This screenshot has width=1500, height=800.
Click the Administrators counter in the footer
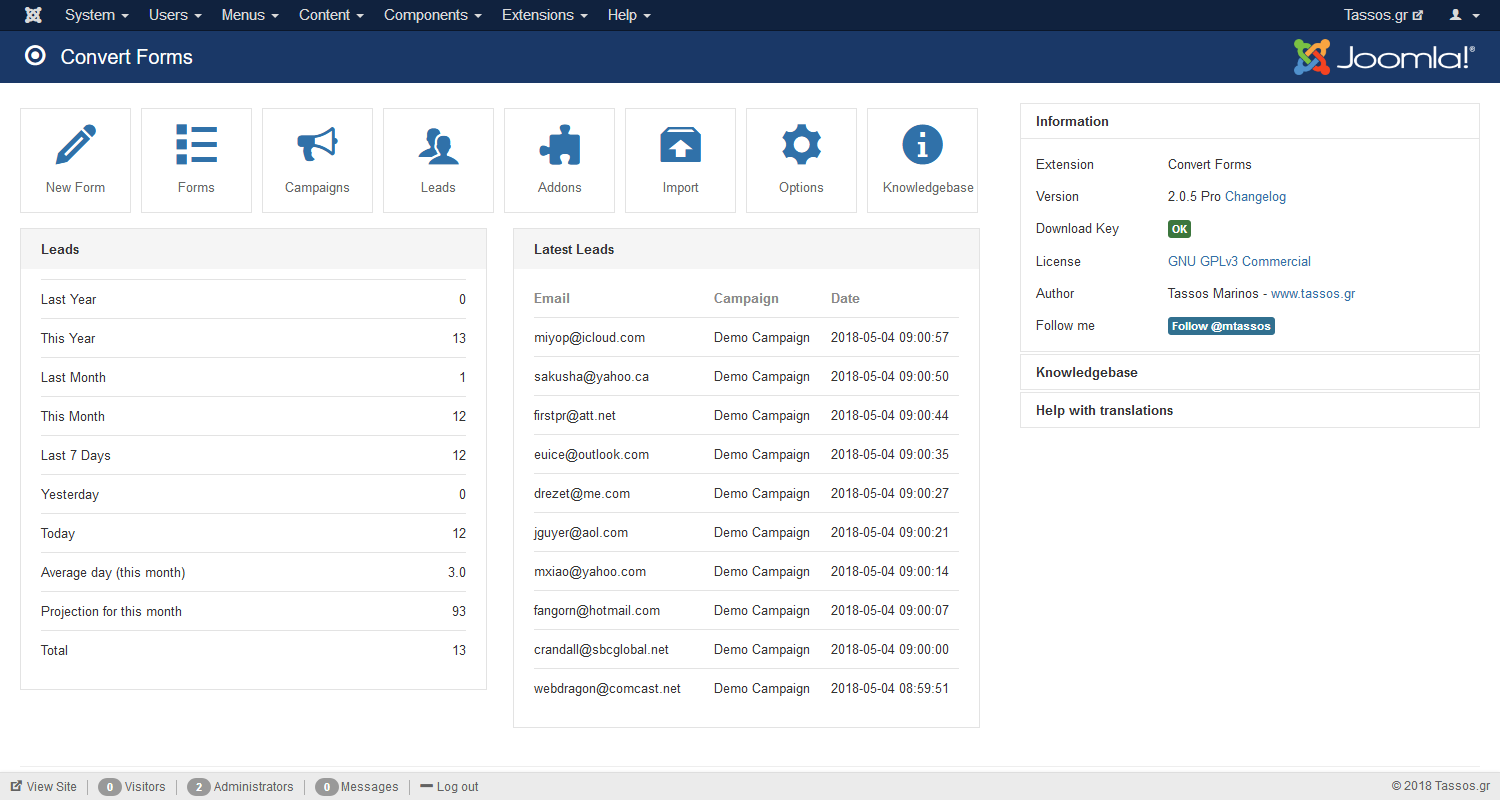240,787
